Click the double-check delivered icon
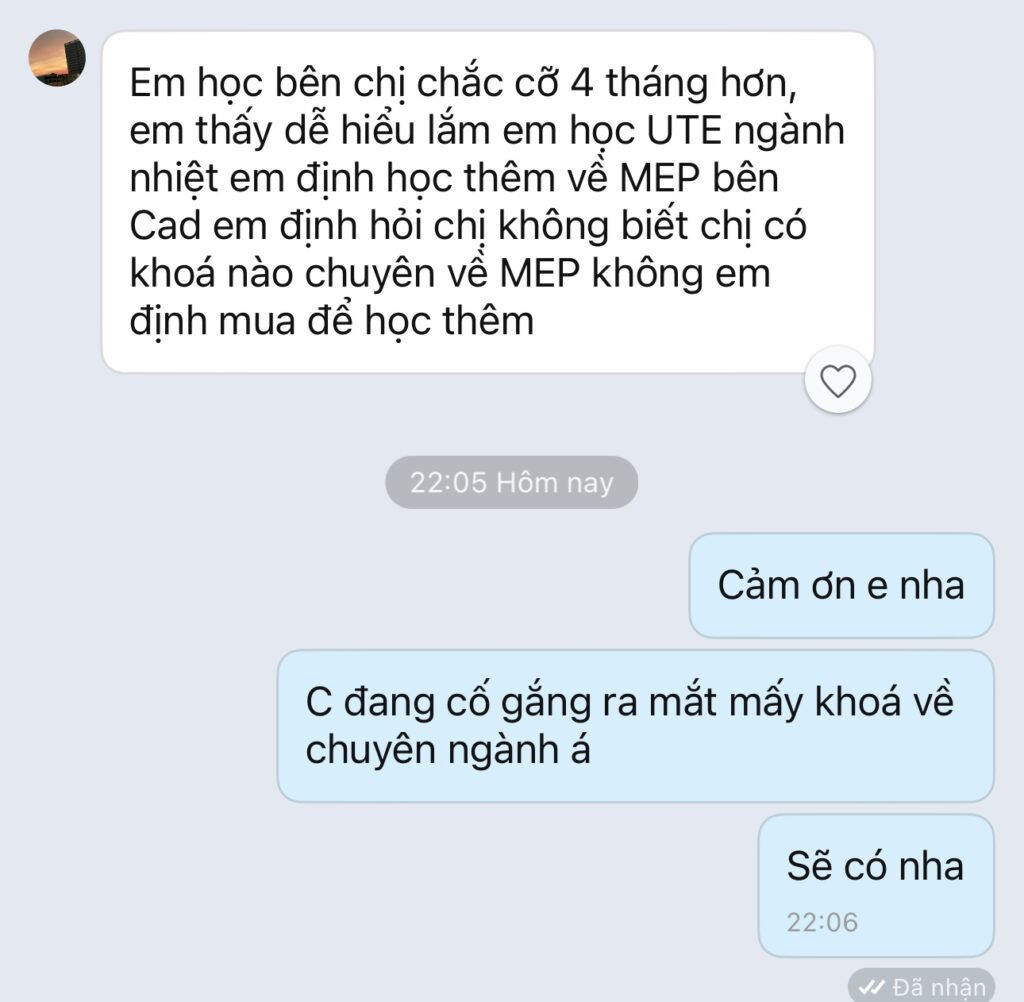 871,986
